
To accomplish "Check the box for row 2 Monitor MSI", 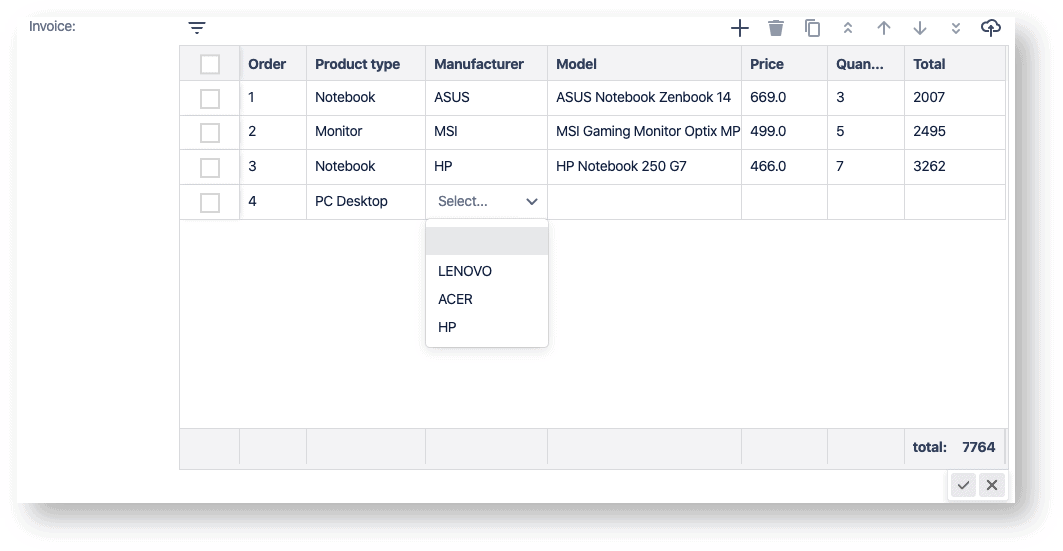I will pyautogui.click(x=210, y=132).
